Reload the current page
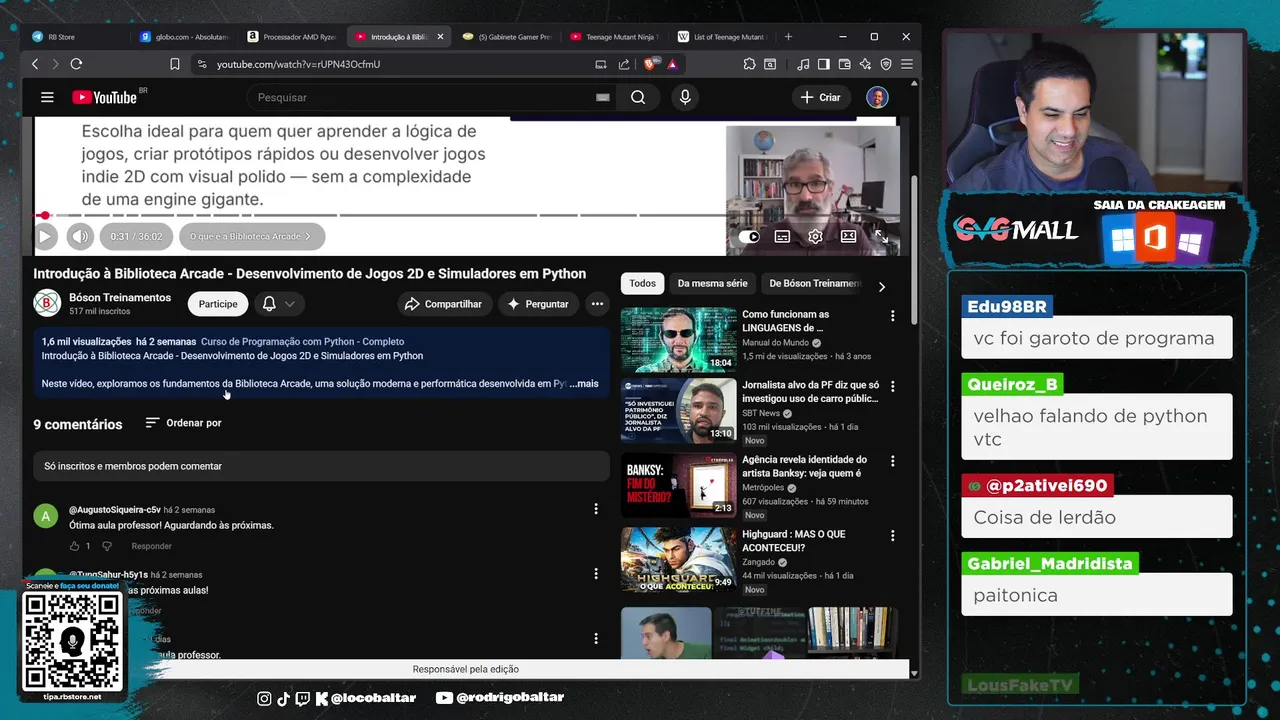 tap(76, 64)
